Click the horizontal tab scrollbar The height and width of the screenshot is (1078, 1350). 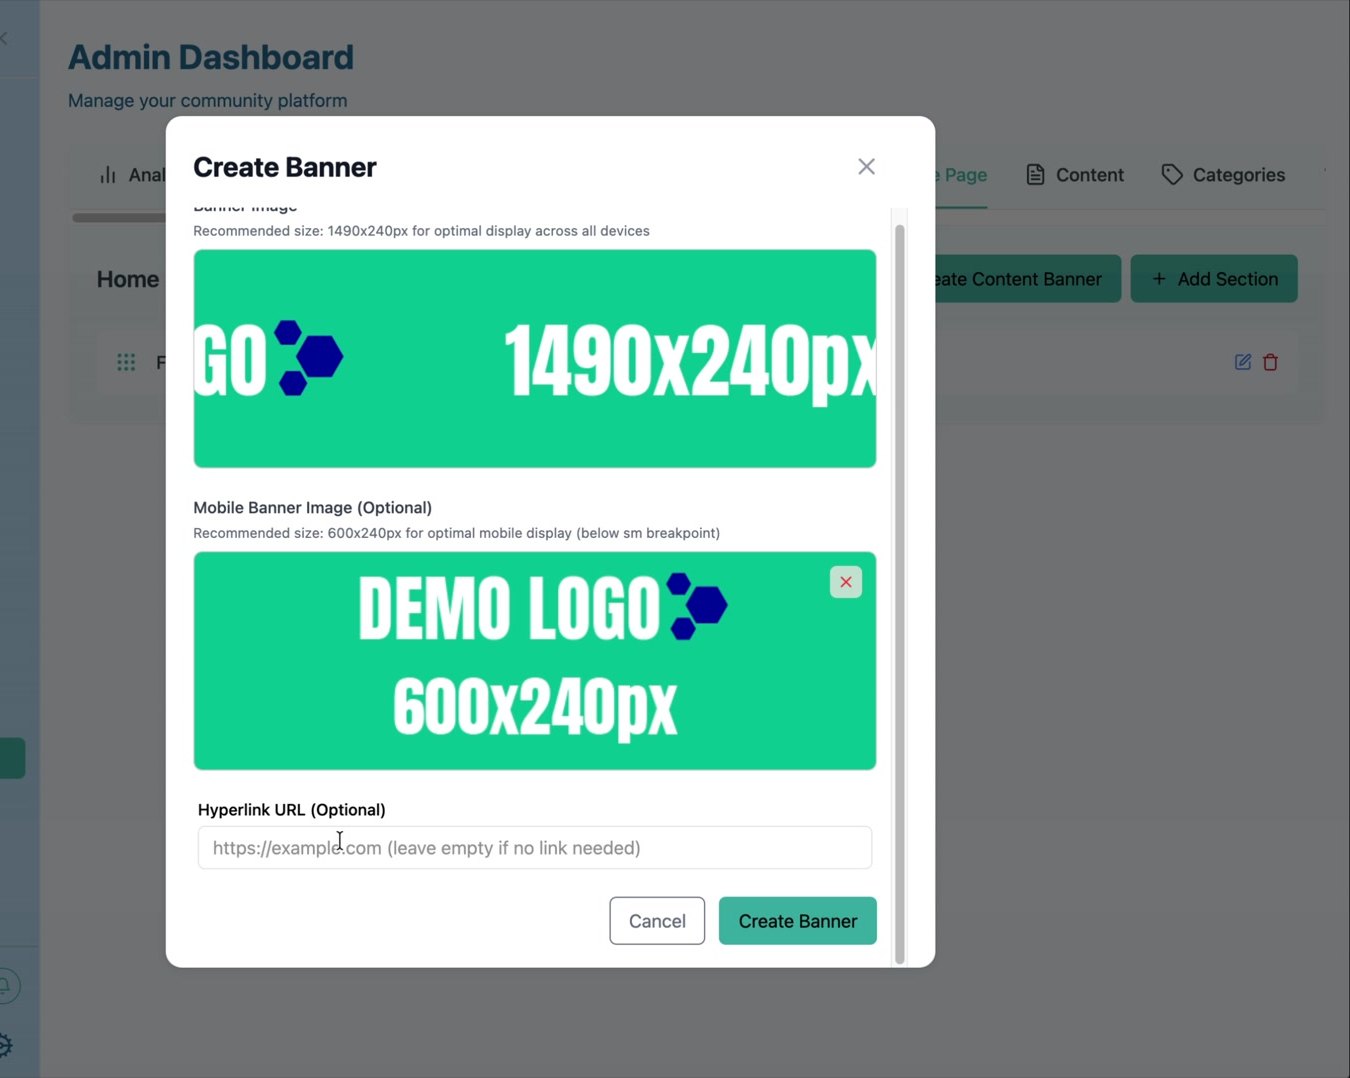tap(119, 217)
